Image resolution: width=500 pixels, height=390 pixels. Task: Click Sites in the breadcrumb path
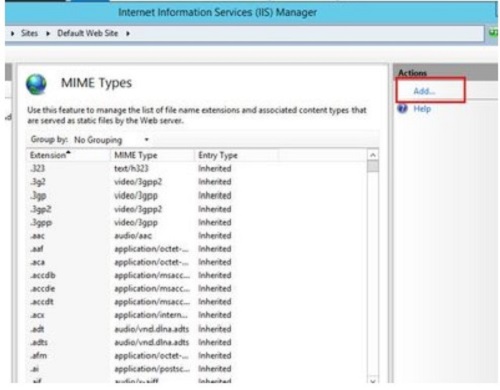pyautogui.click(x=29, y=33)
